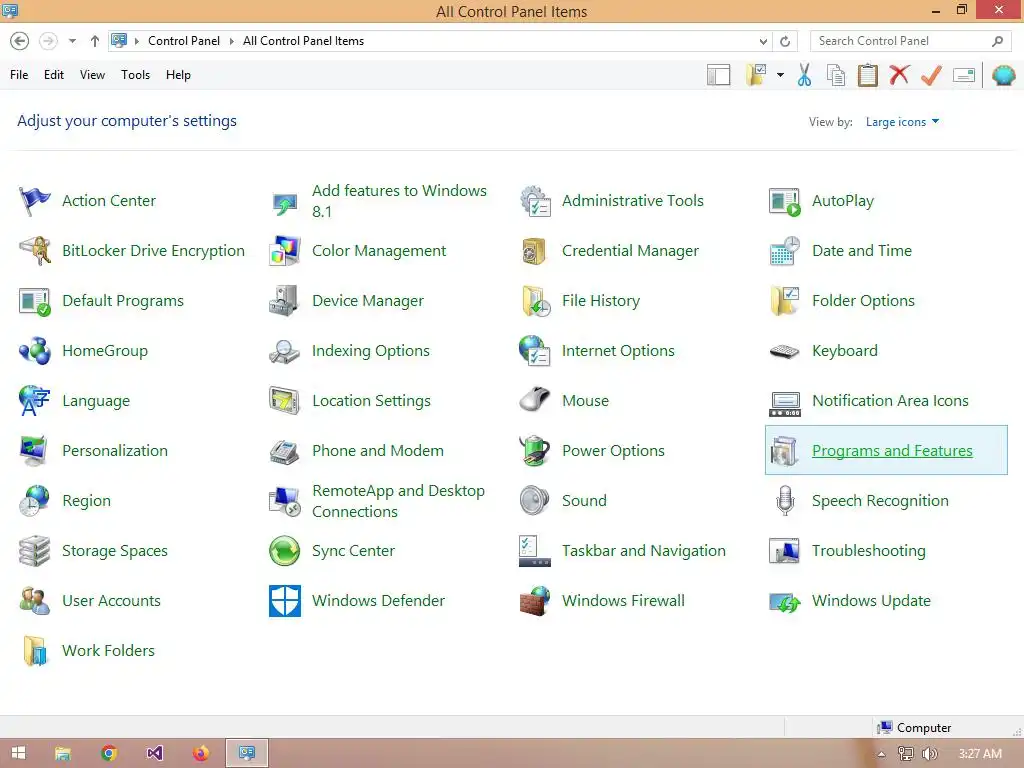The width and height of the screenshot is (1024, 768).
Task: Open the Windows Defender shield icon
Action: 285,601
